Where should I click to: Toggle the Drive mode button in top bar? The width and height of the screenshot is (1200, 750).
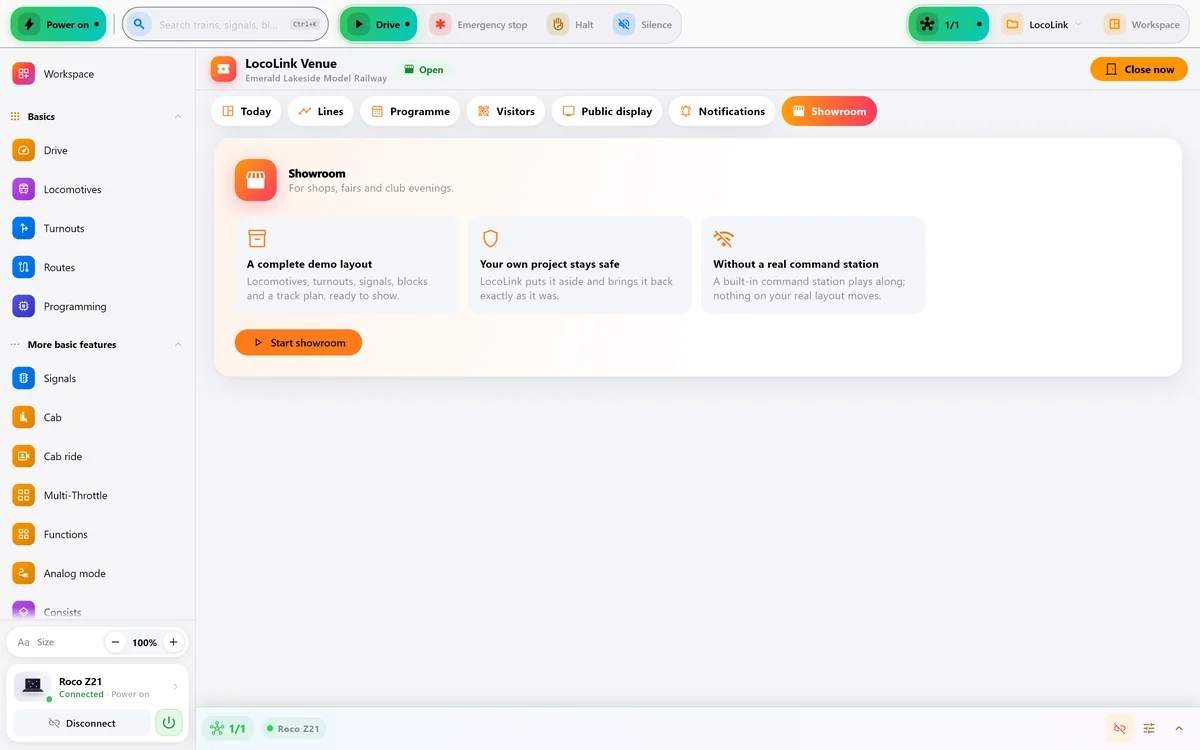click(378, 24)
